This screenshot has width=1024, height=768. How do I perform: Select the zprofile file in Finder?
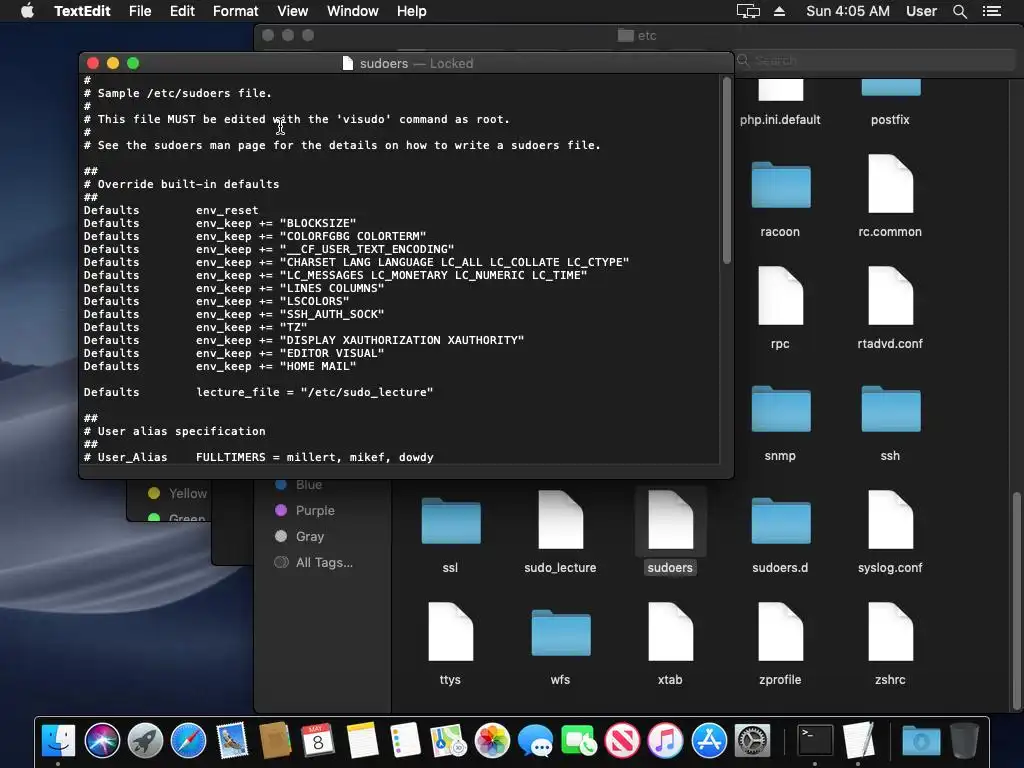click(780, 632)
